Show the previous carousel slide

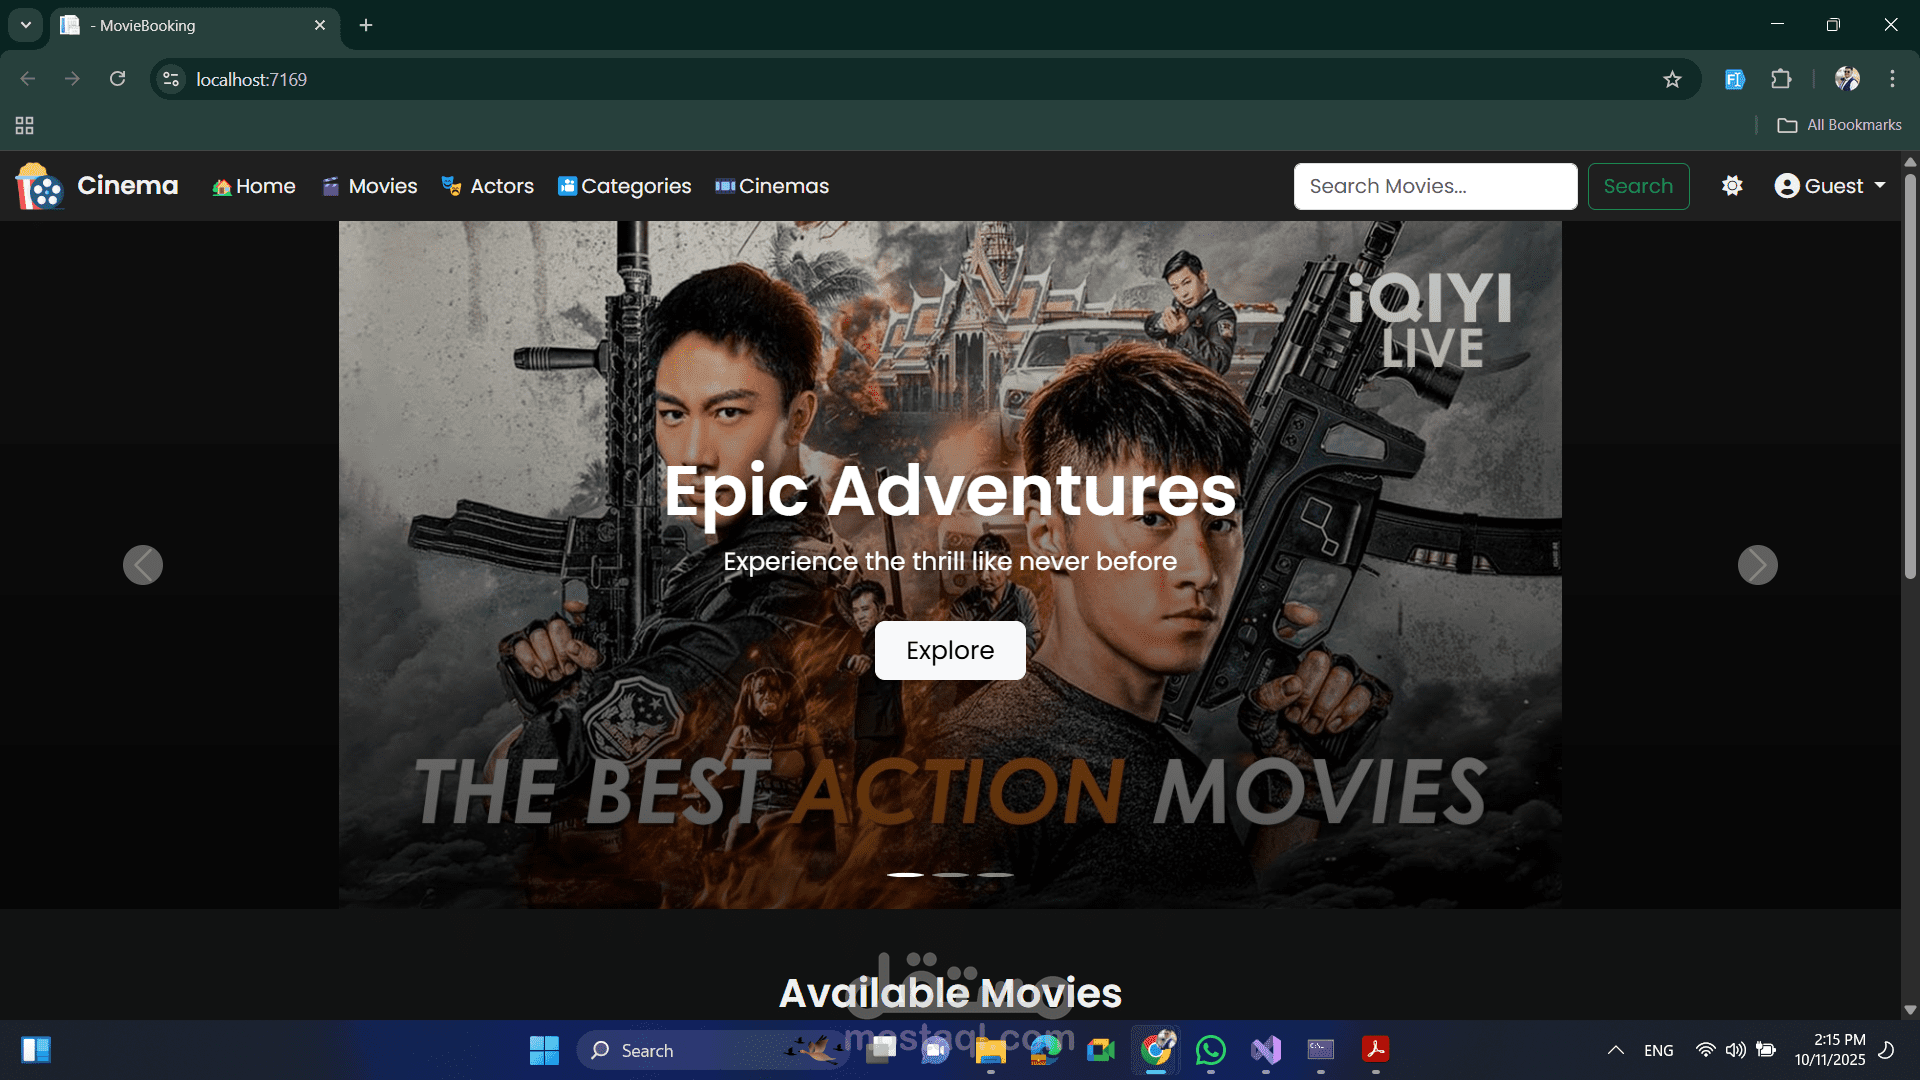(143, 565)
